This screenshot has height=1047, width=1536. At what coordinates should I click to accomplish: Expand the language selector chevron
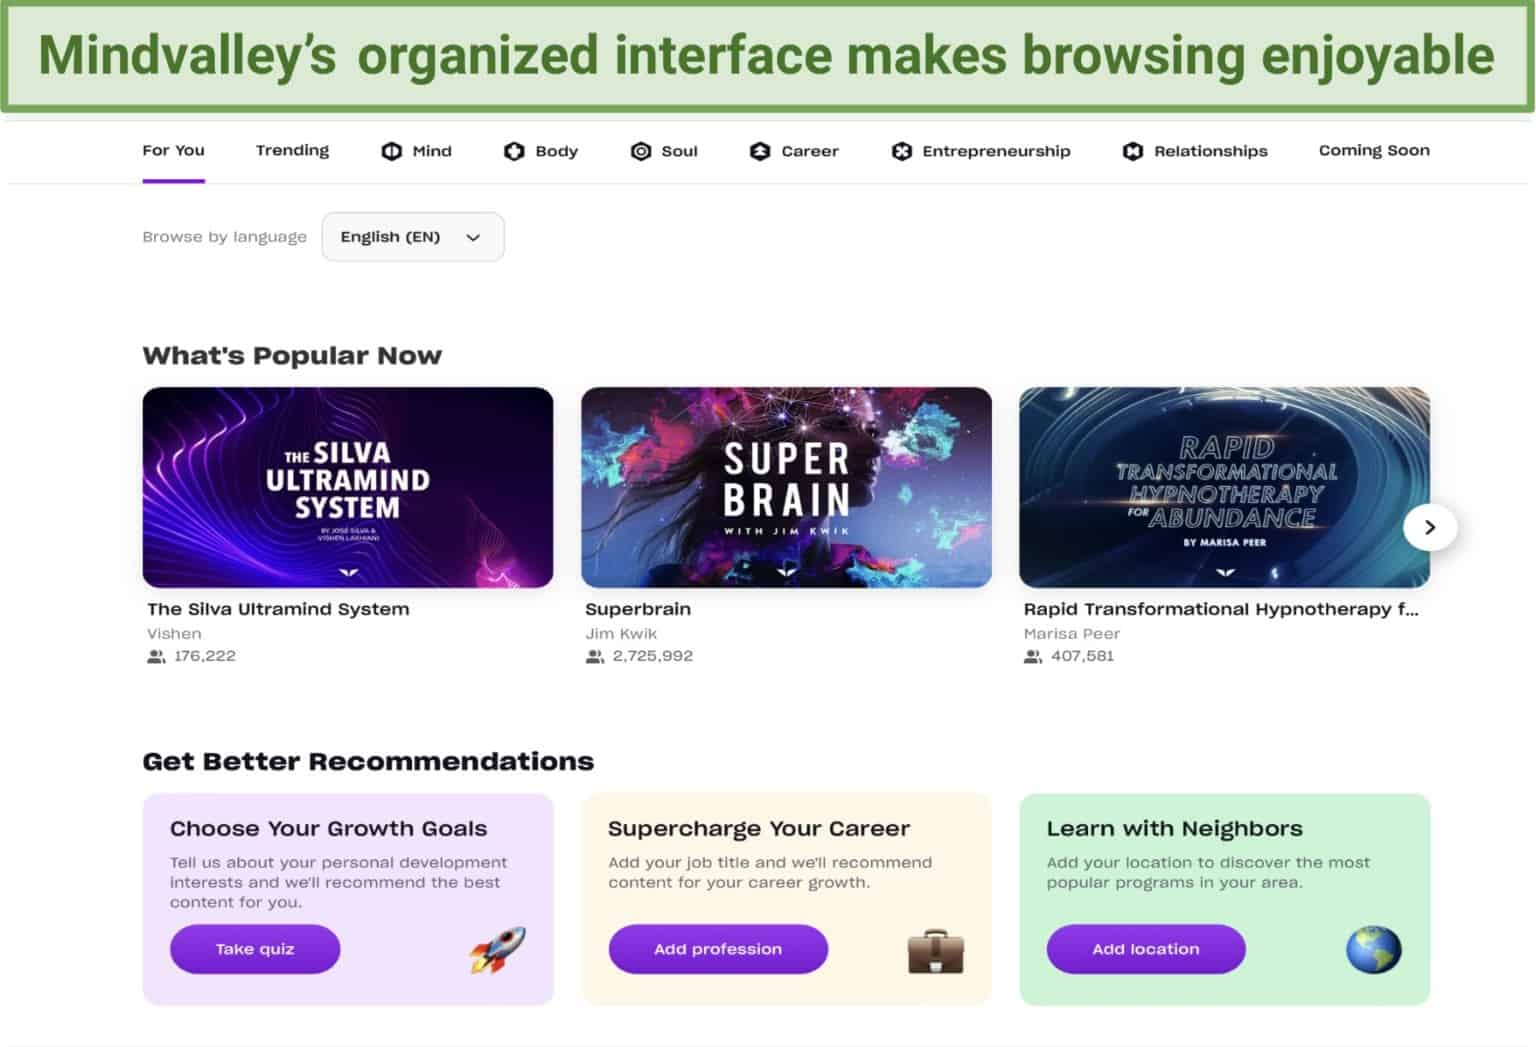(472, 238)
